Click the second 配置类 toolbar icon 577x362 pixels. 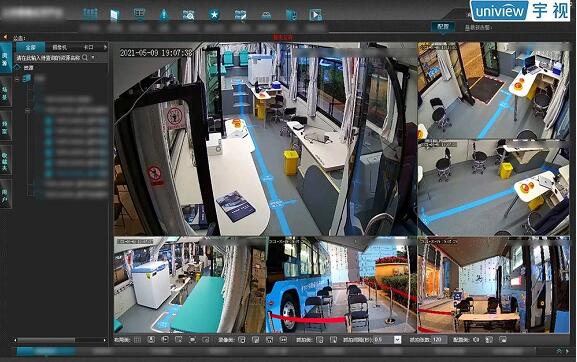point(489,340)
